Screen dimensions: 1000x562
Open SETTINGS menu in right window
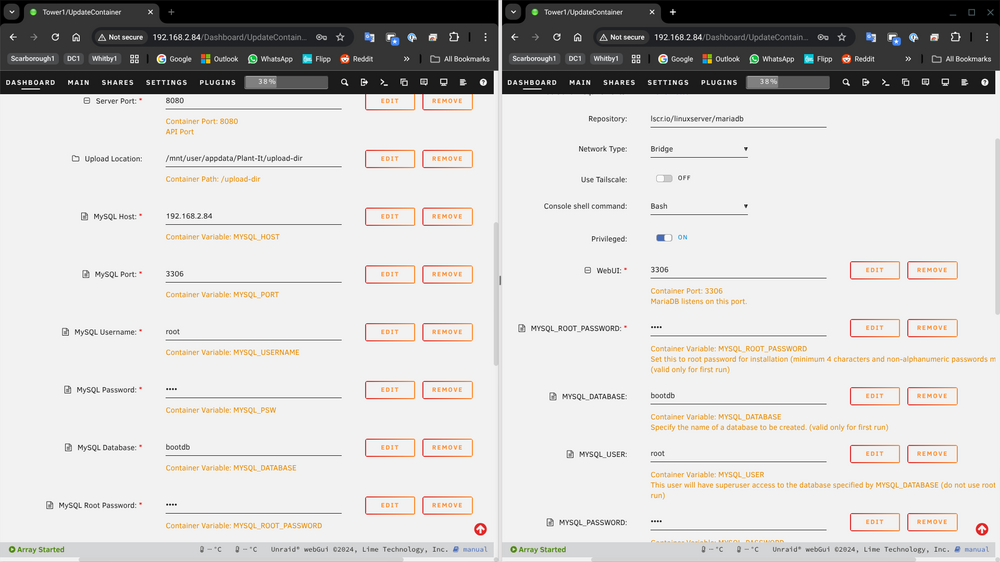(668, 82)
